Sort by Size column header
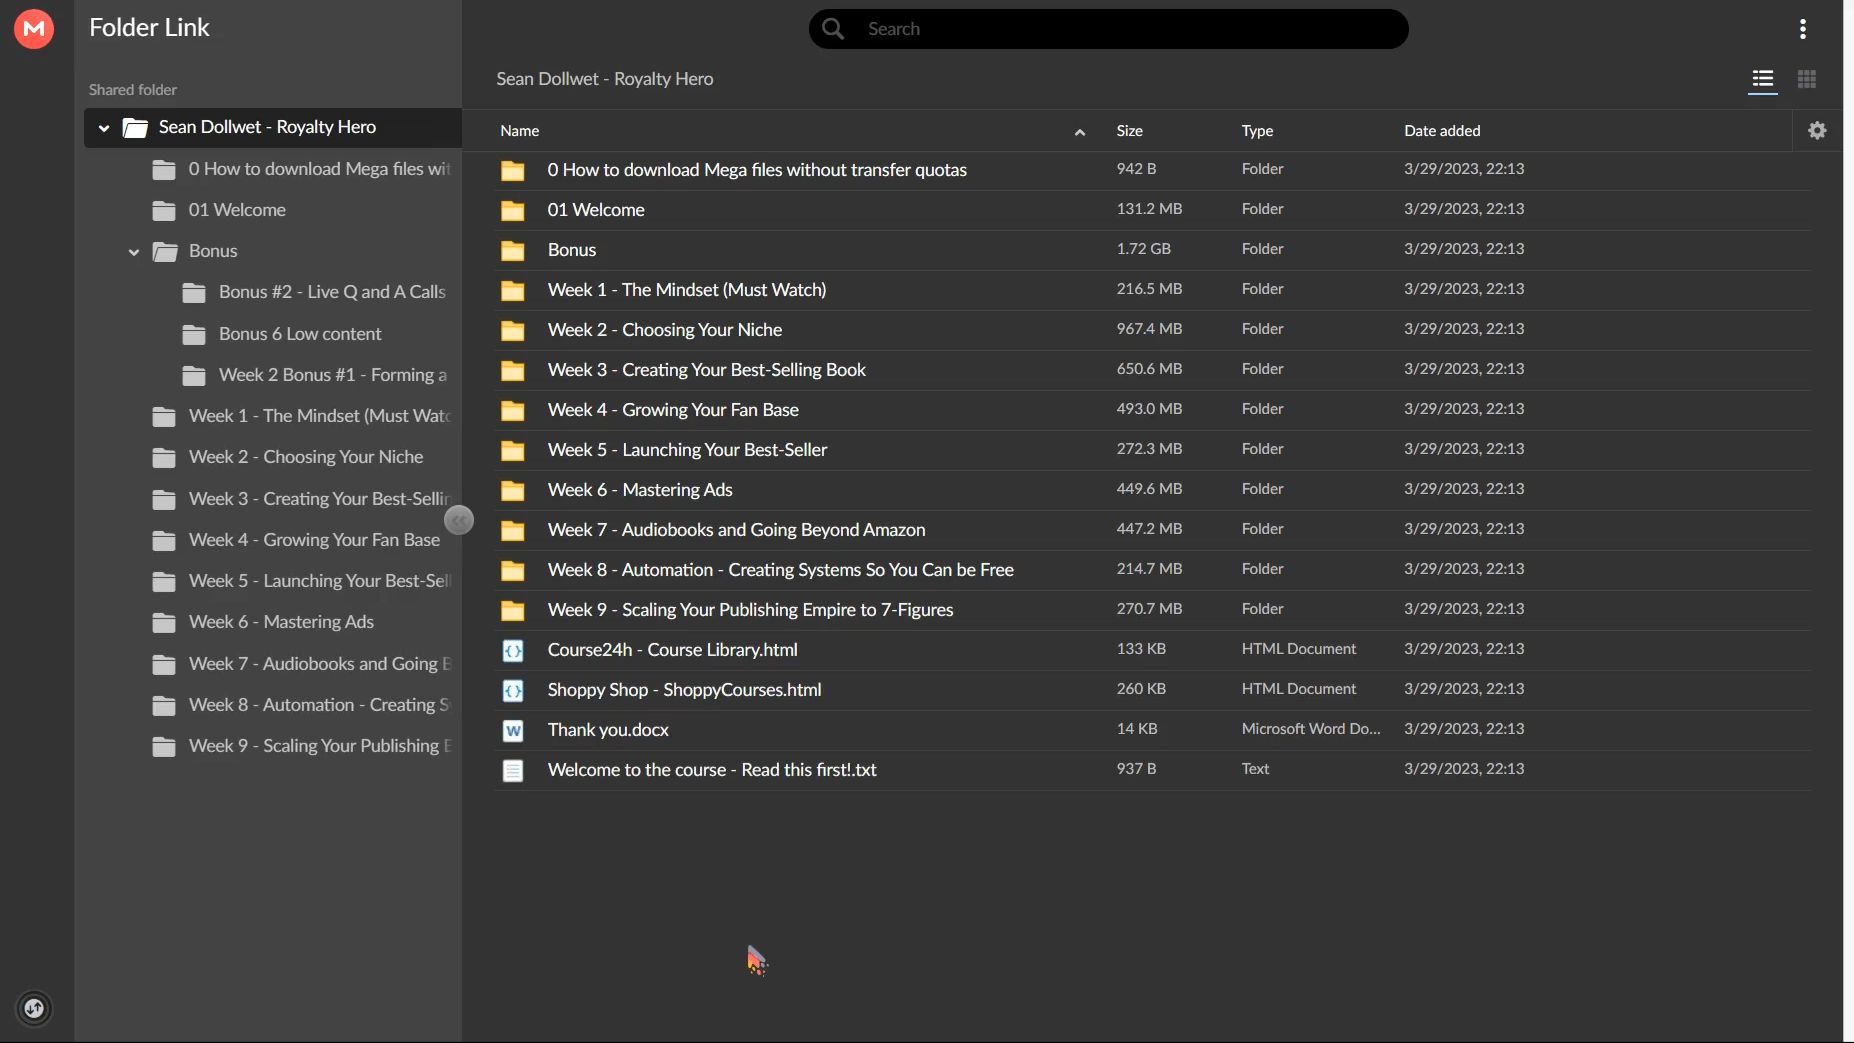 (1130, 131)
